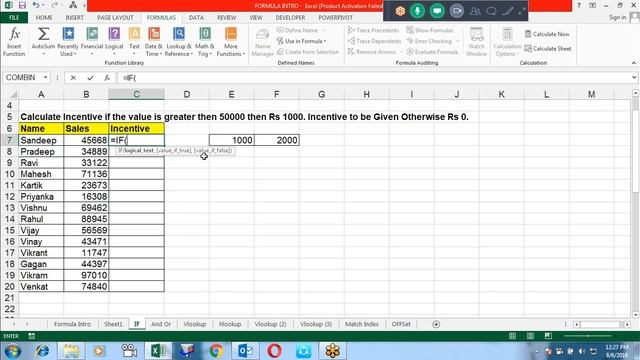640x360 pixels.
Task: Expand the formula bar
Action: [x=634, y=77]
